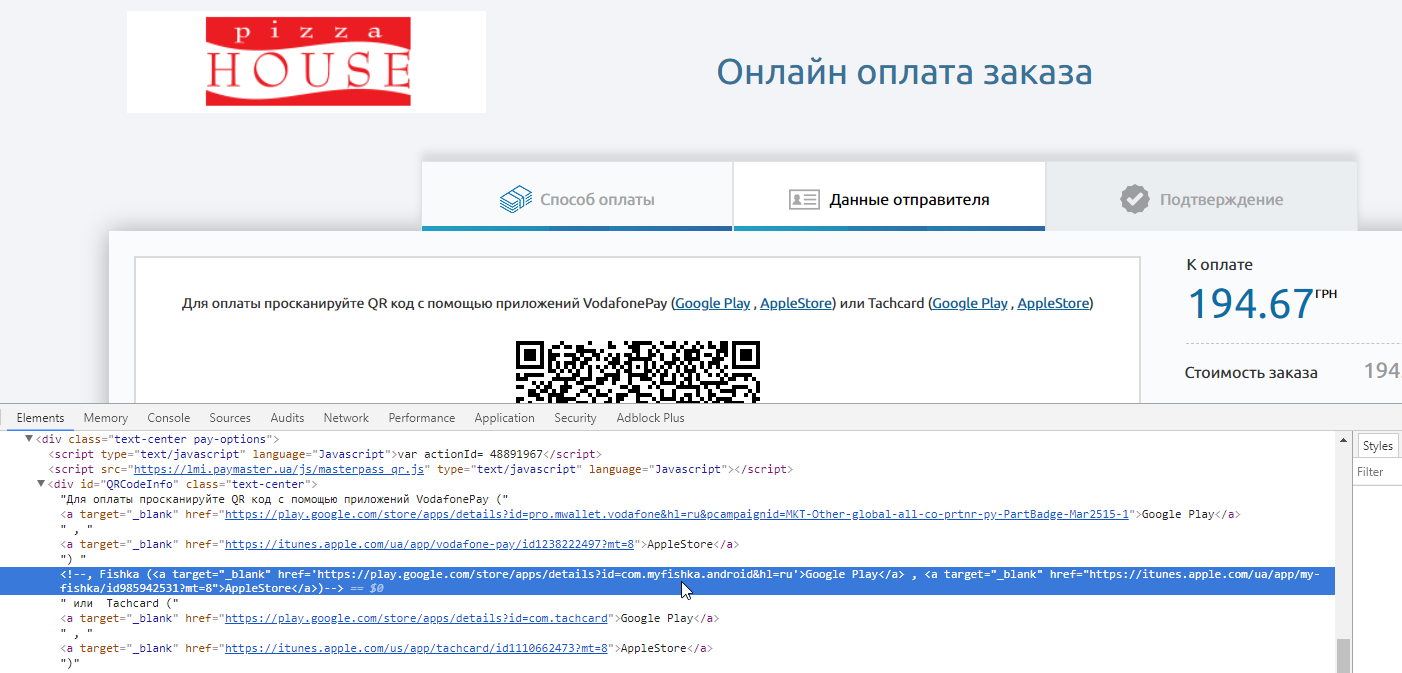Click the checkmark badge icon beside Подтверждение
The height and width of the screenshot is (673, 1402).
pyautogui.click(x=1134, y=199)
